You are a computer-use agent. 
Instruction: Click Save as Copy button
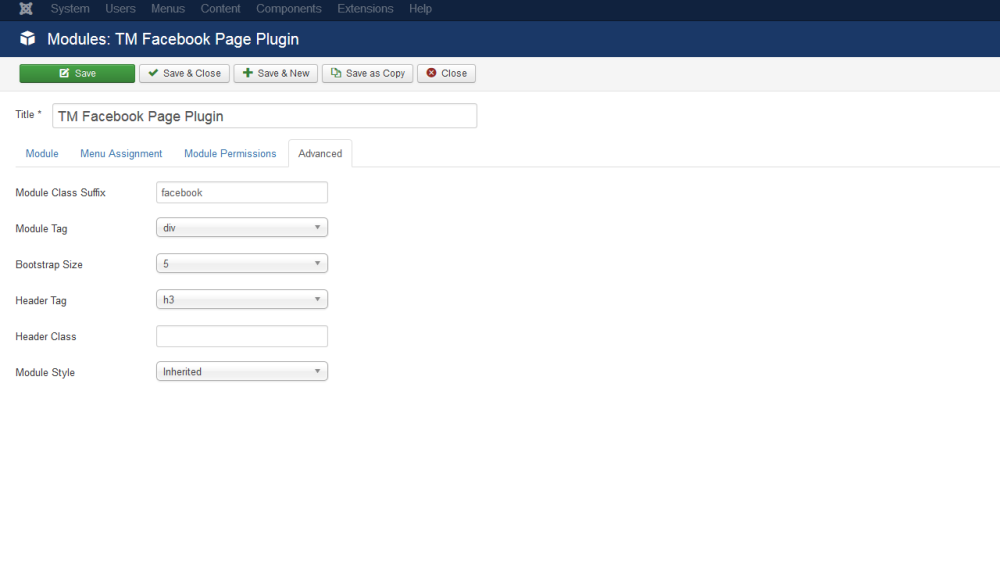coord(367,73)
